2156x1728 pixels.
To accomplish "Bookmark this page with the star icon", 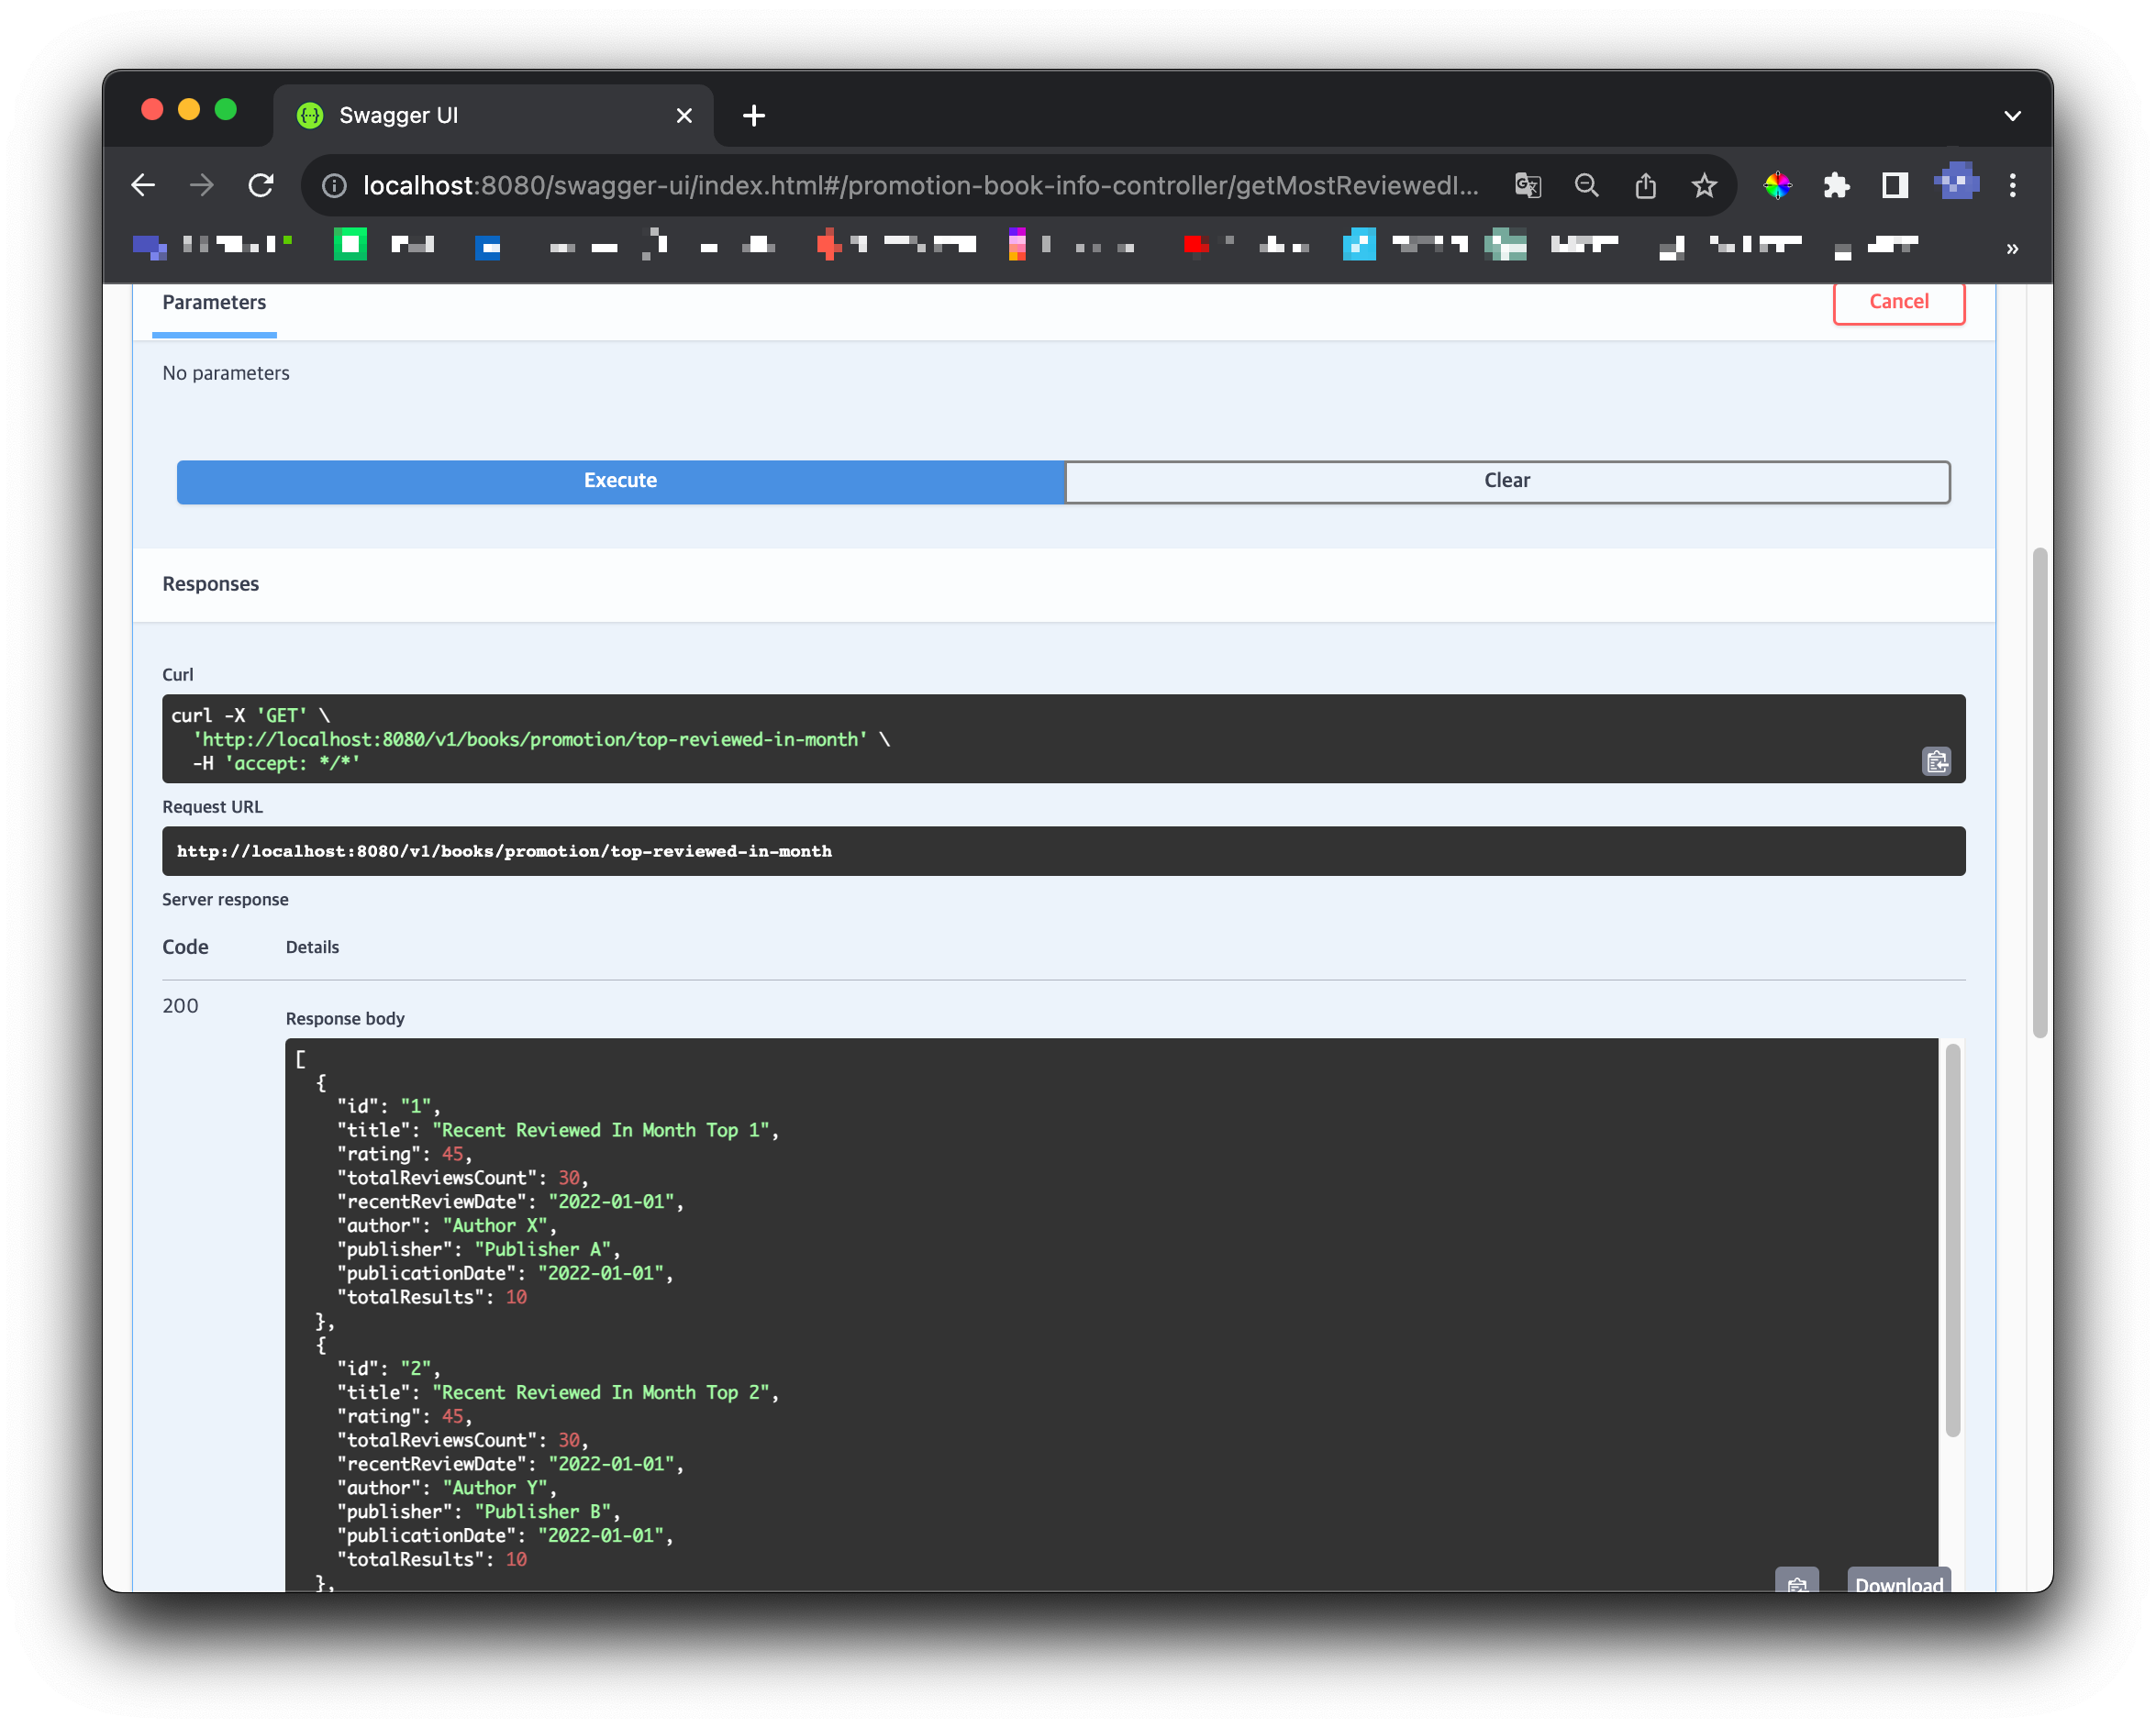I will click(x=1704, y=185).
